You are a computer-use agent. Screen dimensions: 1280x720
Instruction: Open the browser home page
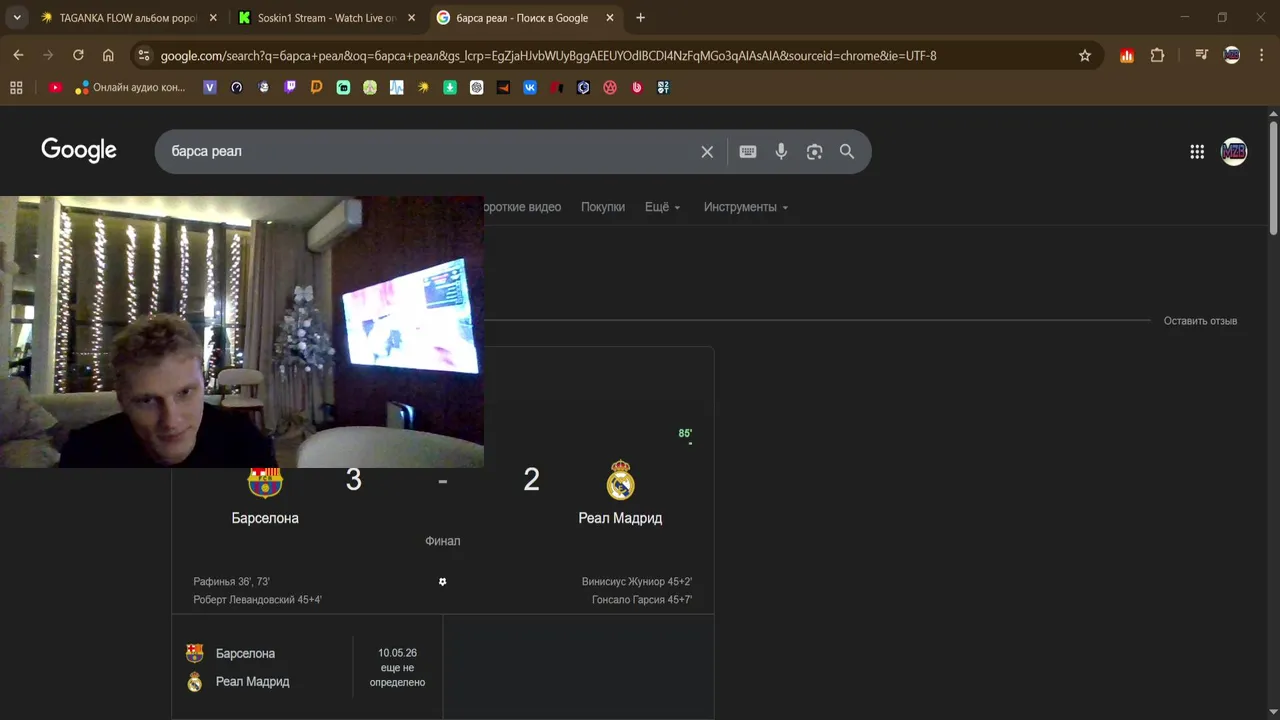(x=108, y=55)
